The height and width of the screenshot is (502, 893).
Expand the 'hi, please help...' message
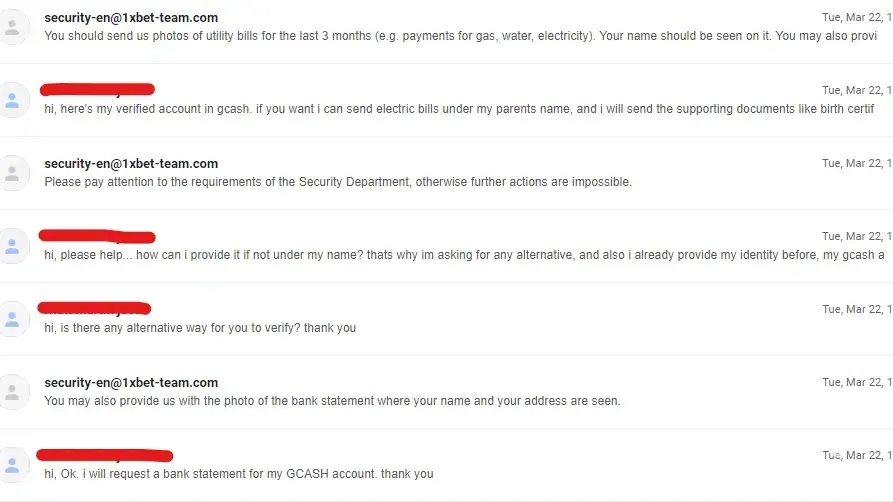point(460,255)
